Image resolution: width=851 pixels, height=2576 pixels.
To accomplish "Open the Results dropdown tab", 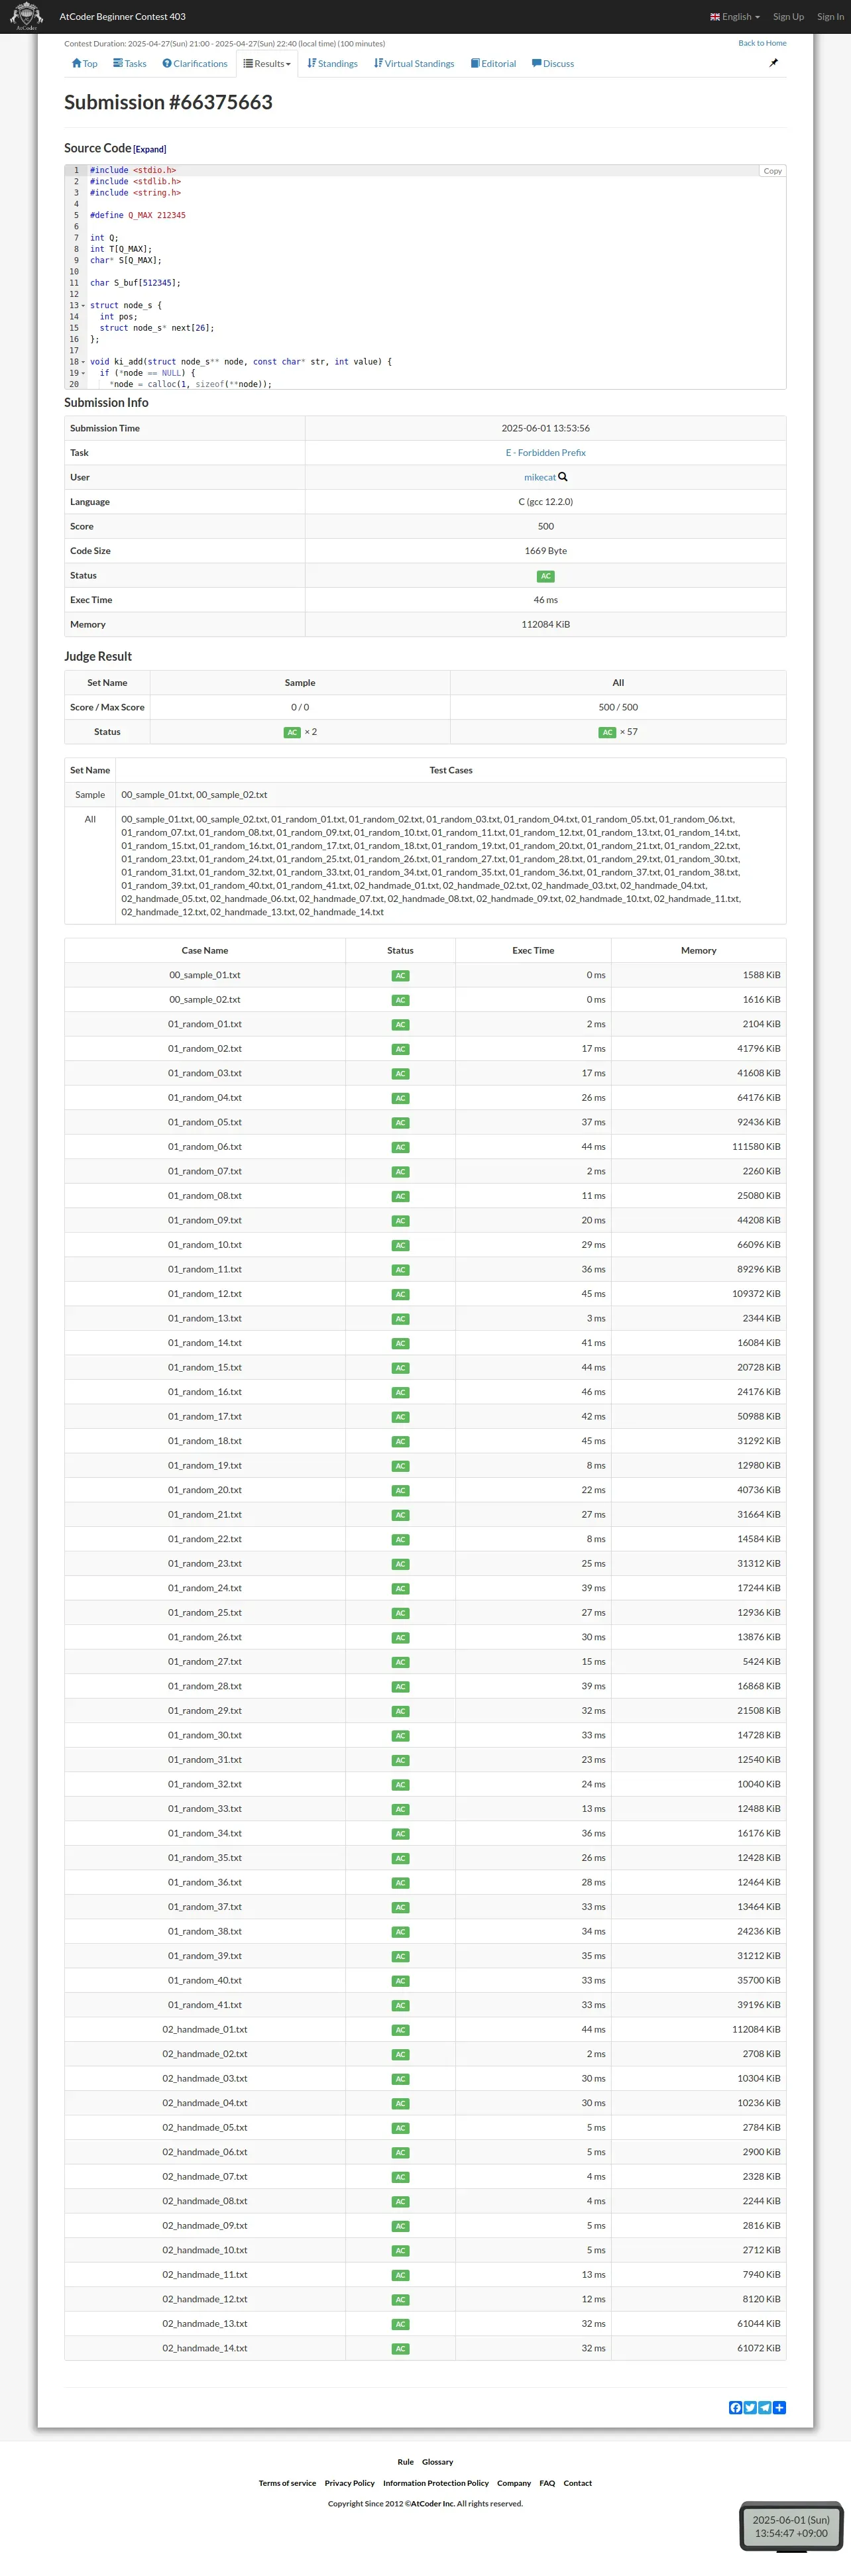I will pos(267,64).
